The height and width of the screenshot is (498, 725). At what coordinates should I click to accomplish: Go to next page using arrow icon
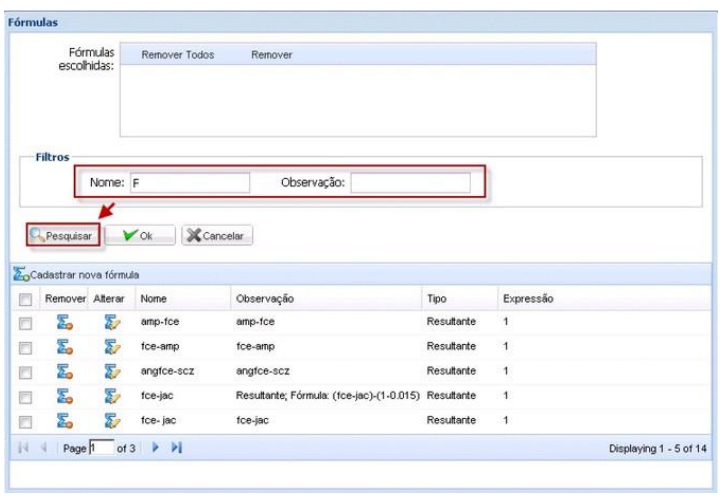point(154,449)
